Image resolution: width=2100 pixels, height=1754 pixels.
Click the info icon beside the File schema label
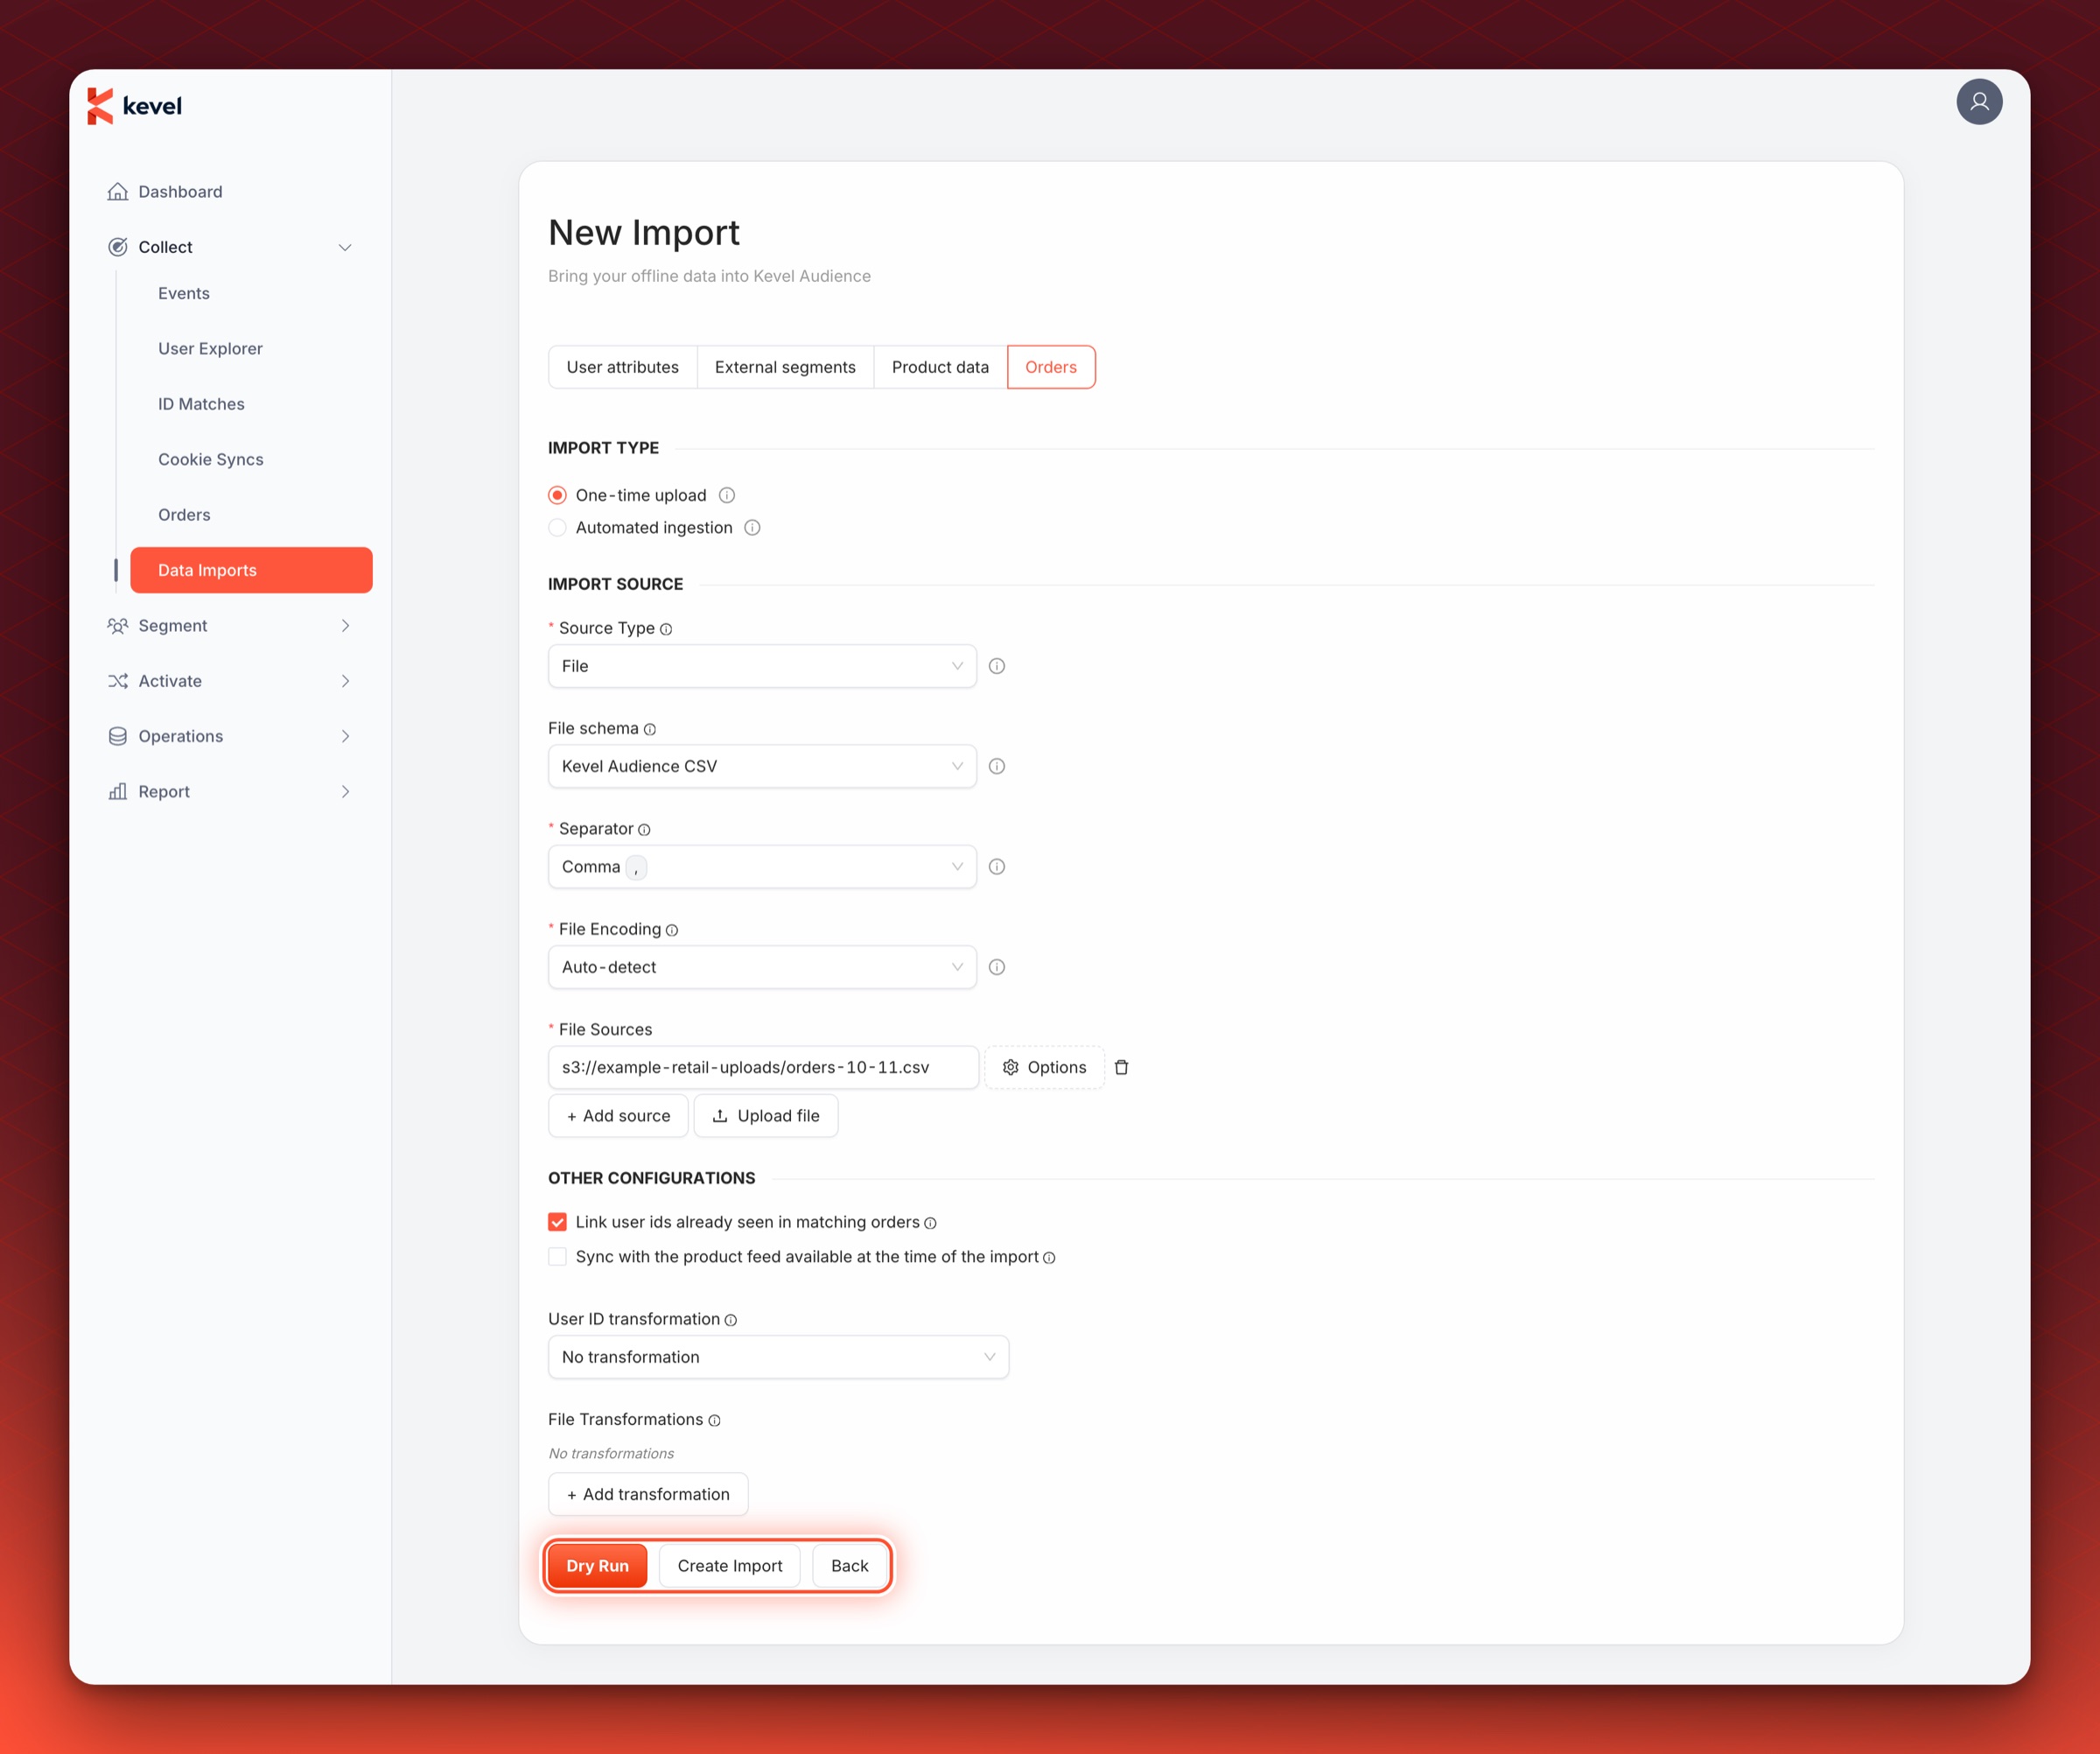pyautogui.click(x=650, y=729)
